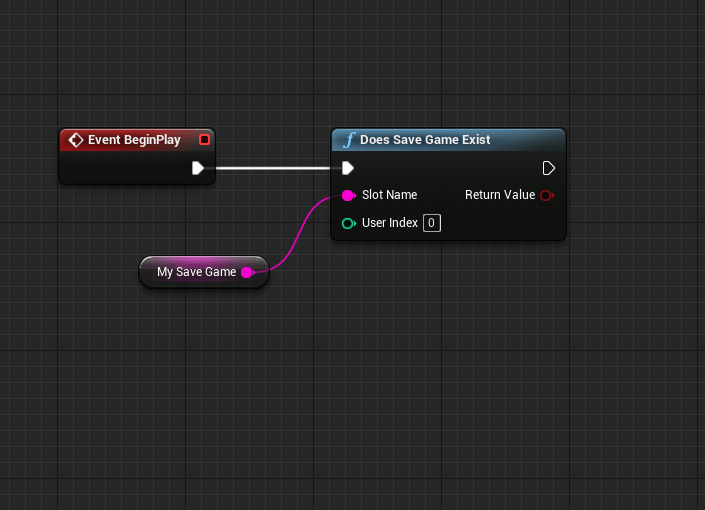Click the Return Value pin label
Image resolution: width=705 pixels, height=510 pixels.
[x=500, y=195]
